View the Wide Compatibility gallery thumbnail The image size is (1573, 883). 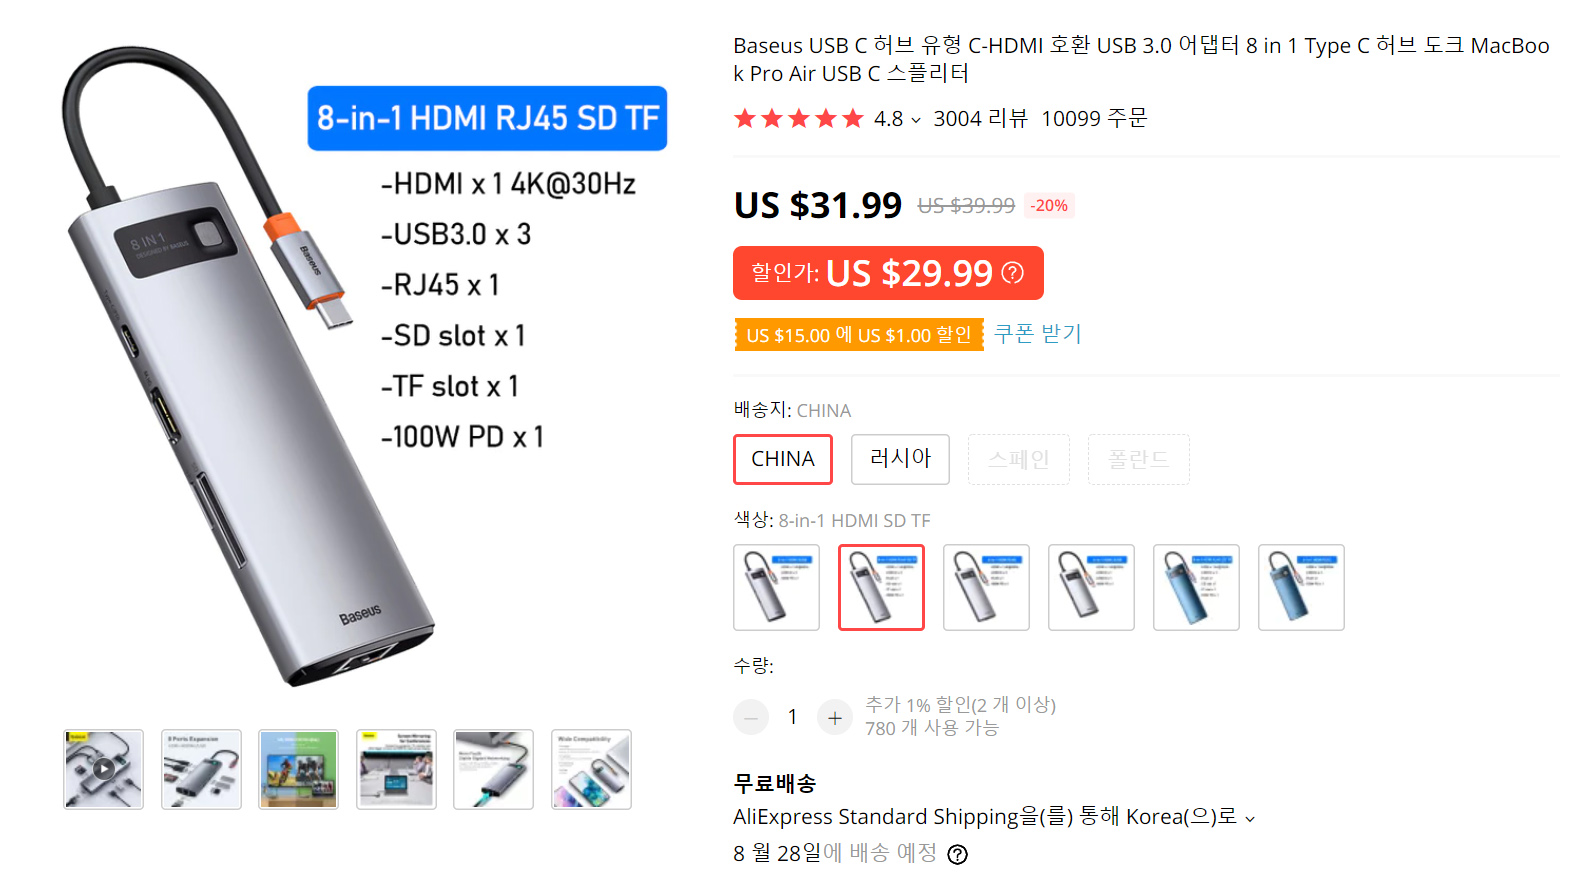(x=591, y=769)
